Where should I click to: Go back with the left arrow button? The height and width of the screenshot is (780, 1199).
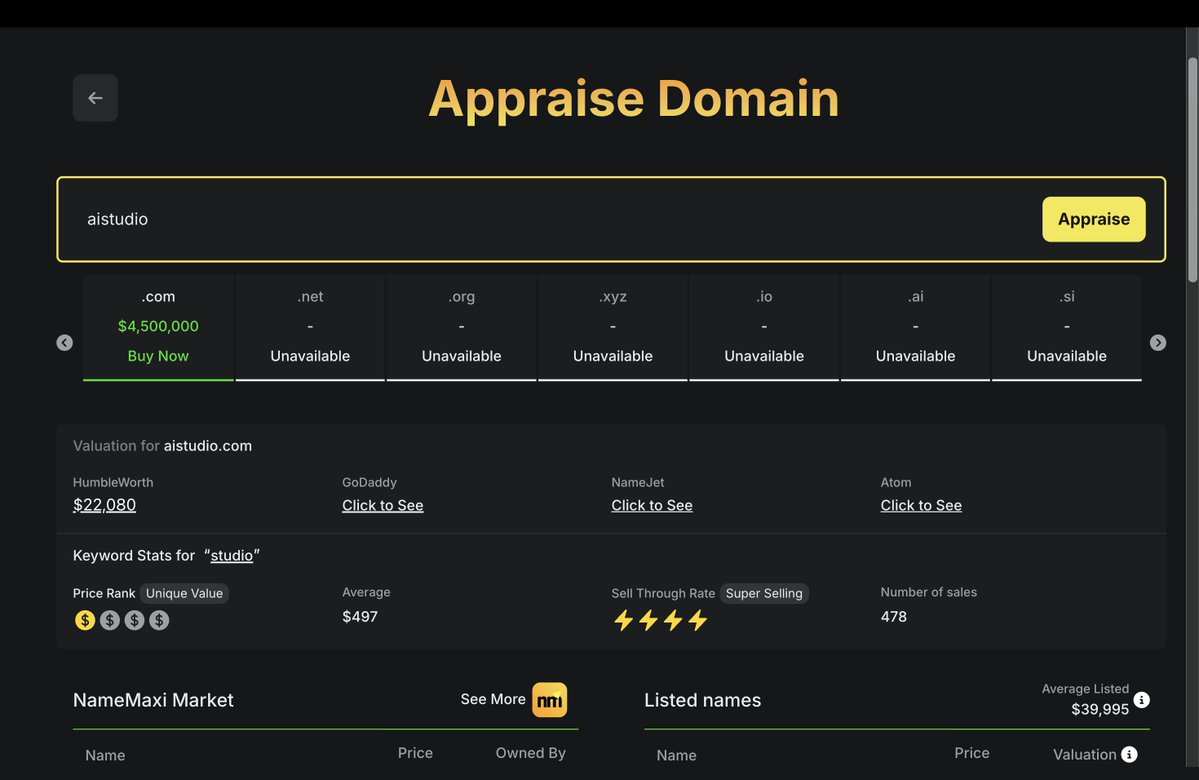click(x=95, y=98)
